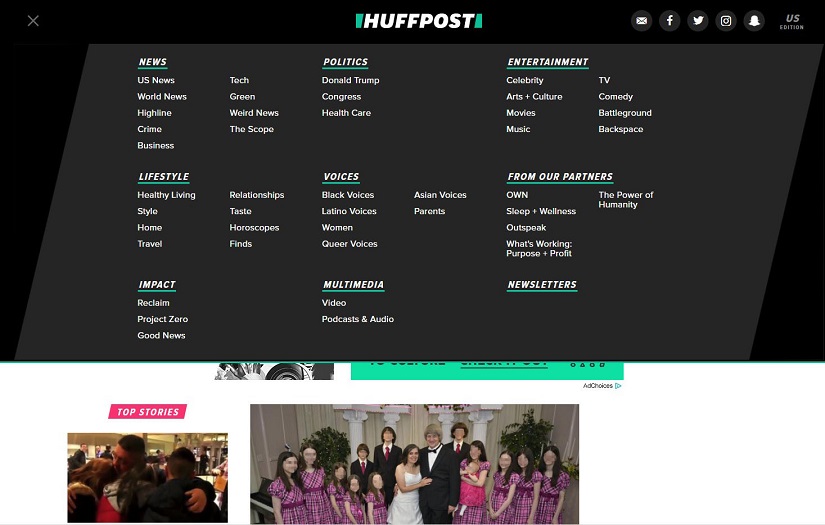Open the Multimedia section heading
The width and height of the screenshot is (825, 525).
tap(353, 285)
